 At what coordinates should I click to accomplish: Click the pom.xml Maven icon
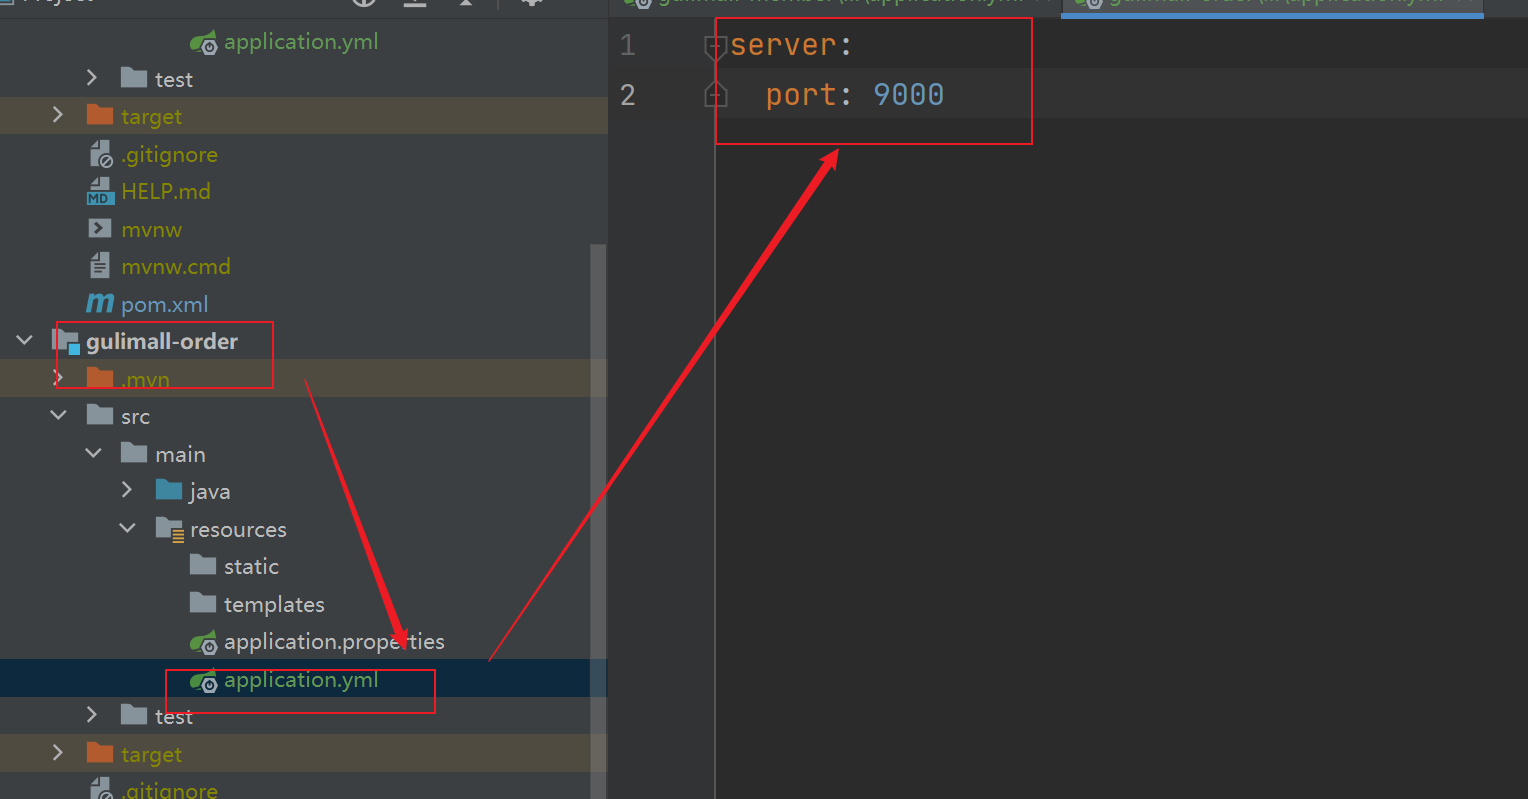100,304
